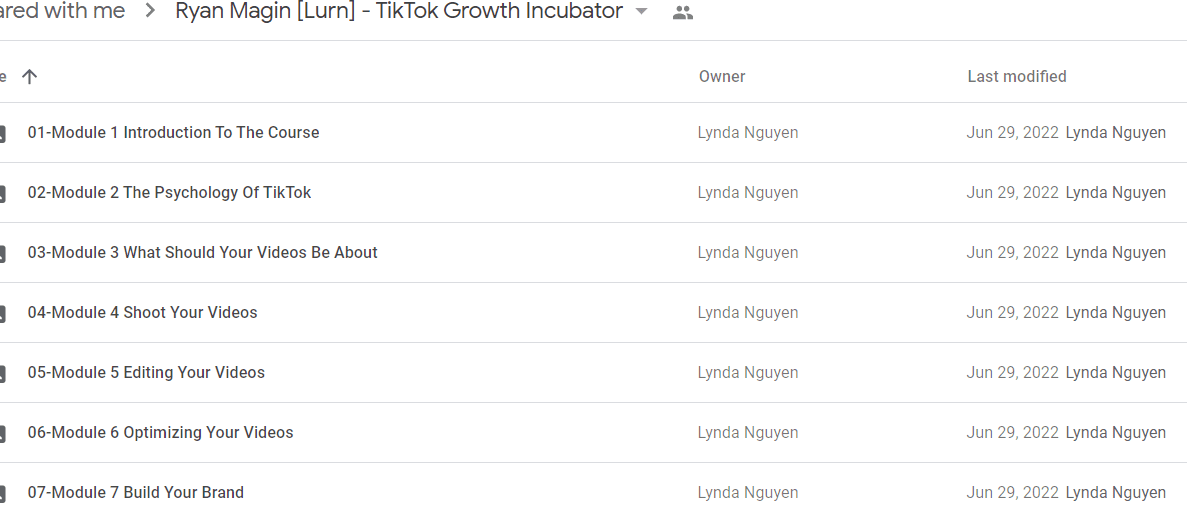Click owner Lynda Nguyen in Module 2 row

747,193
